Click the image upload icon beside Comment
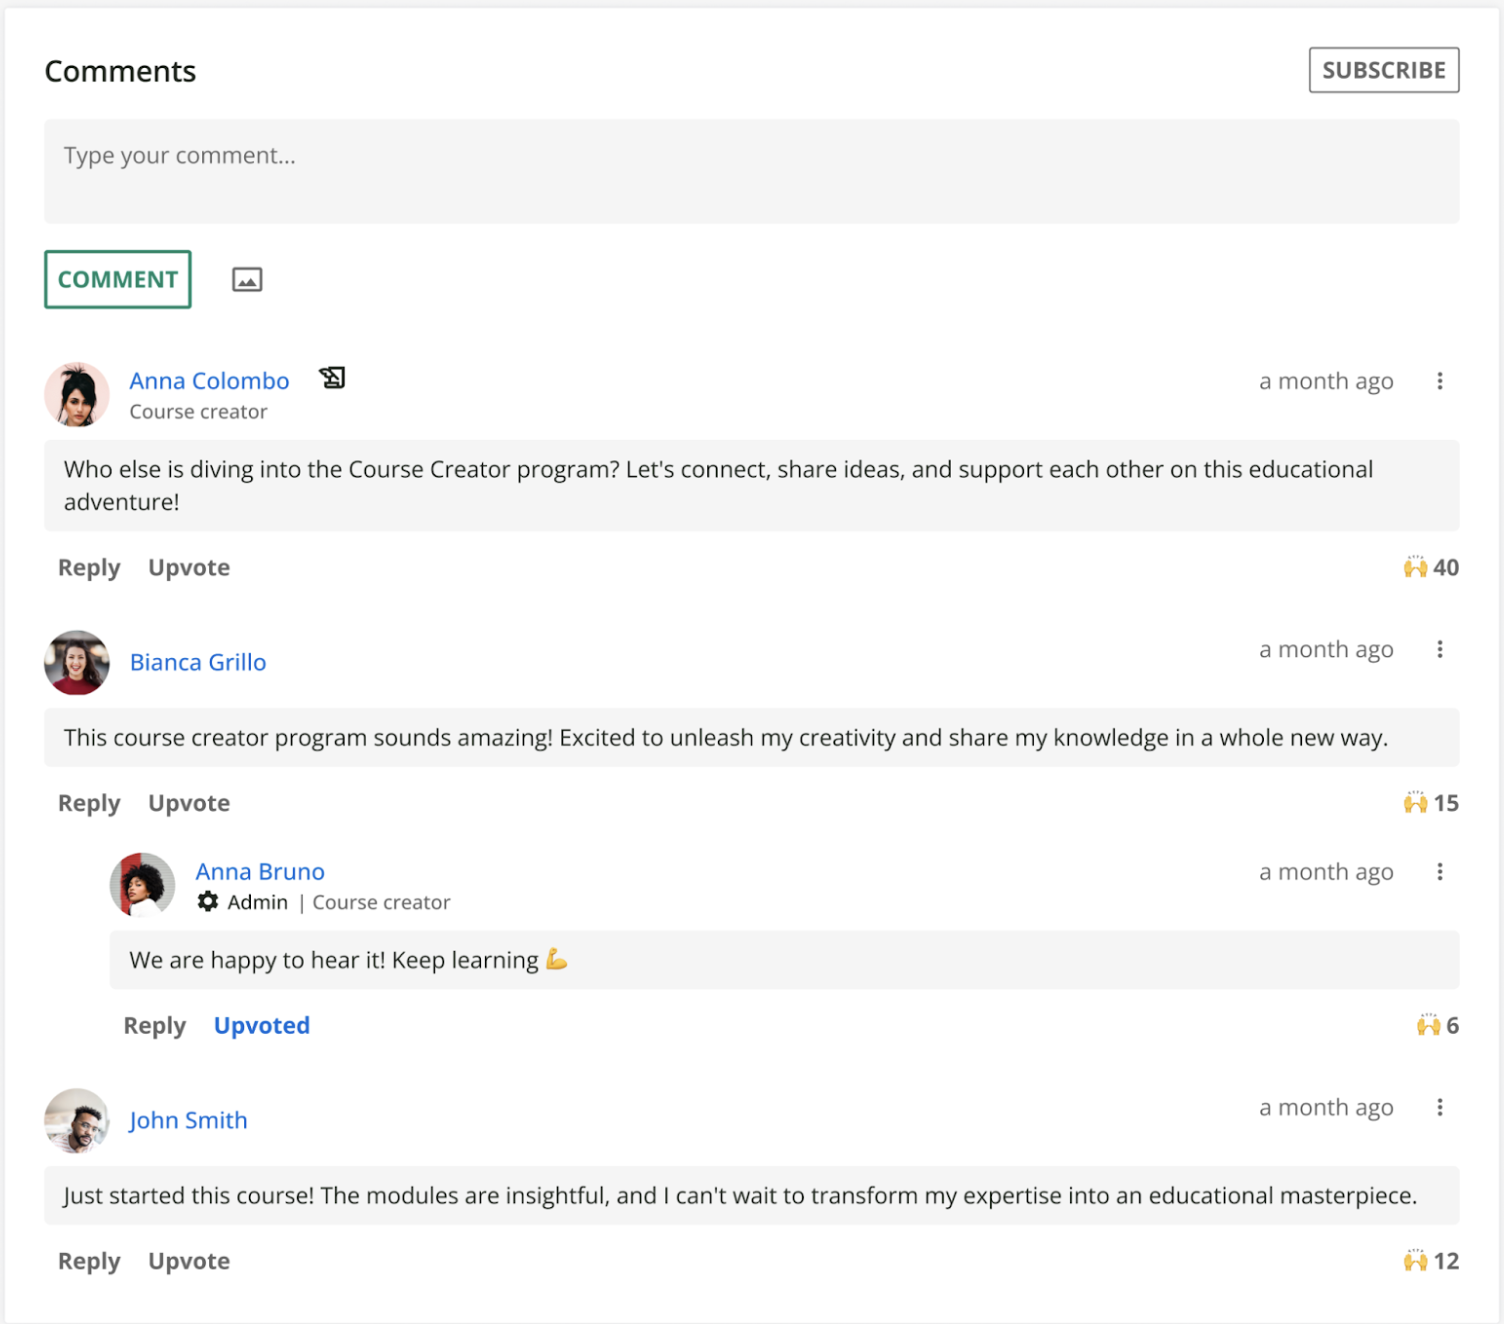 (x=247, y=280)
